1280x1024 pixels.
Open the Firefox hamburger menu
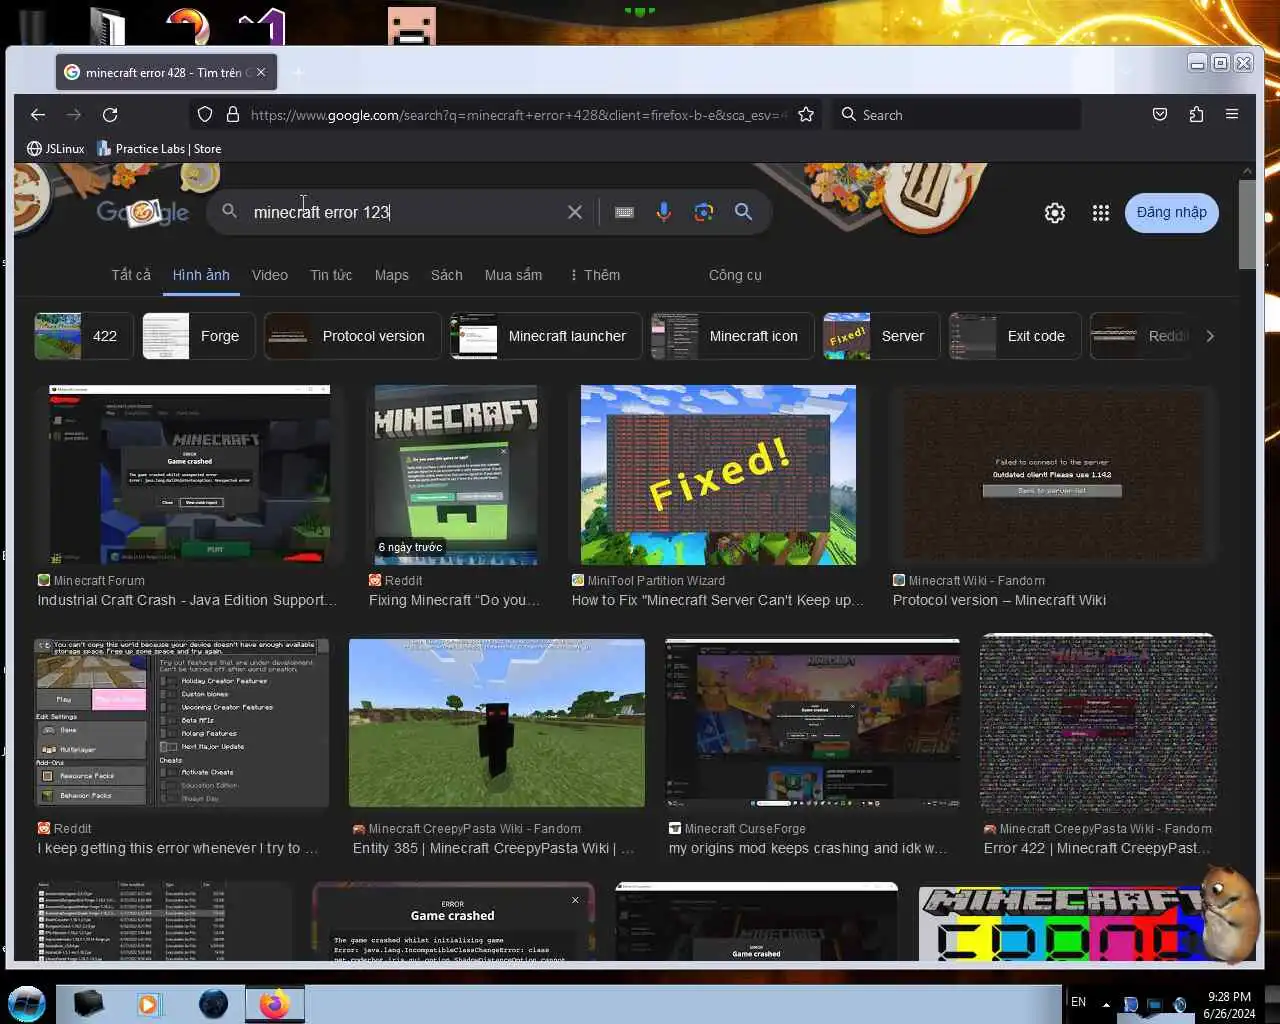point(1232,115)
